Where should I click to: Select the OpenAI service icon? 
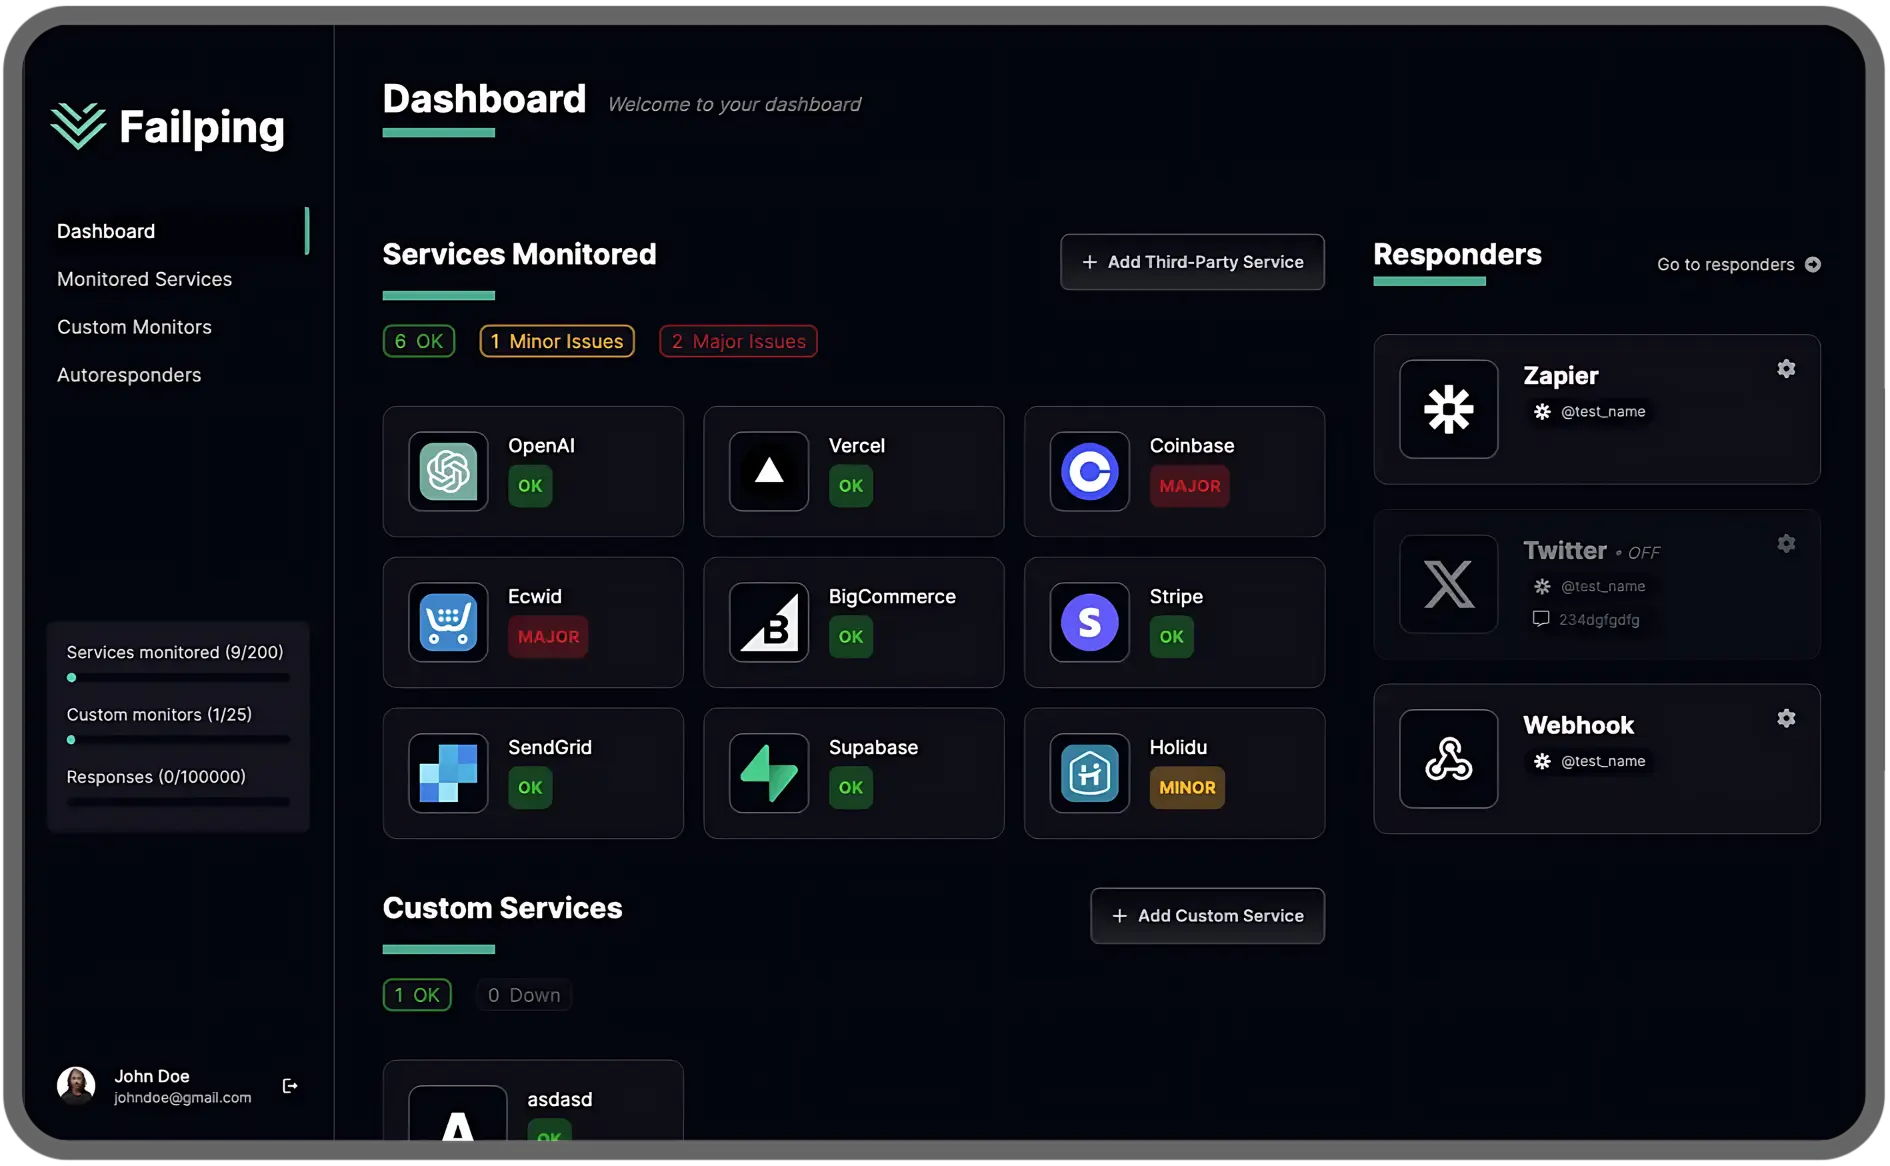point(447,471)
